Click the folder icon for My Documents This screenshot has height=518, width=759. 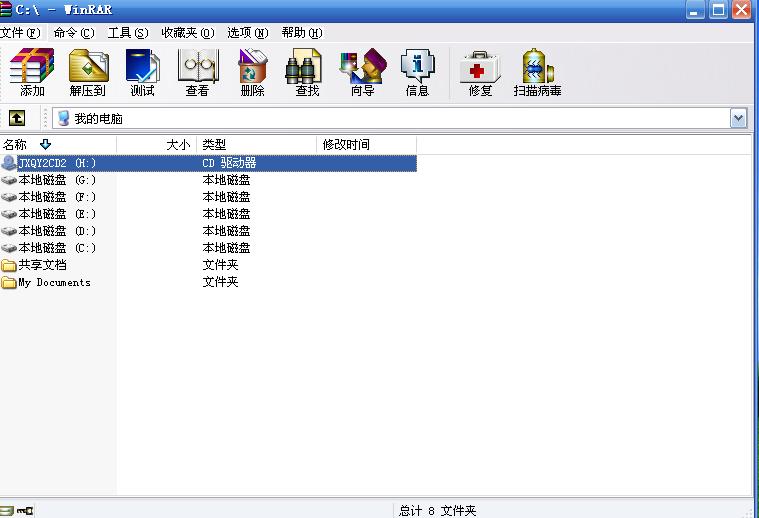pos(9,282)
